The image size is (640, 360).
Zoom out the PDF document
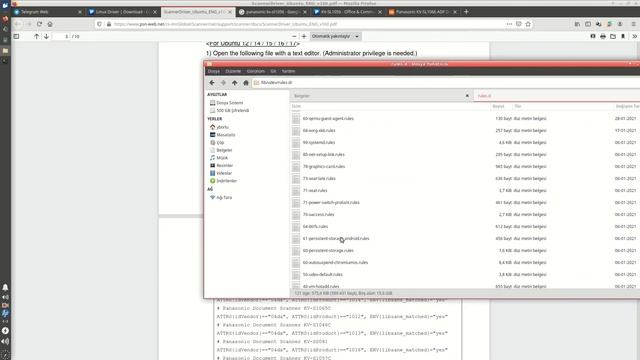(294, 36)
